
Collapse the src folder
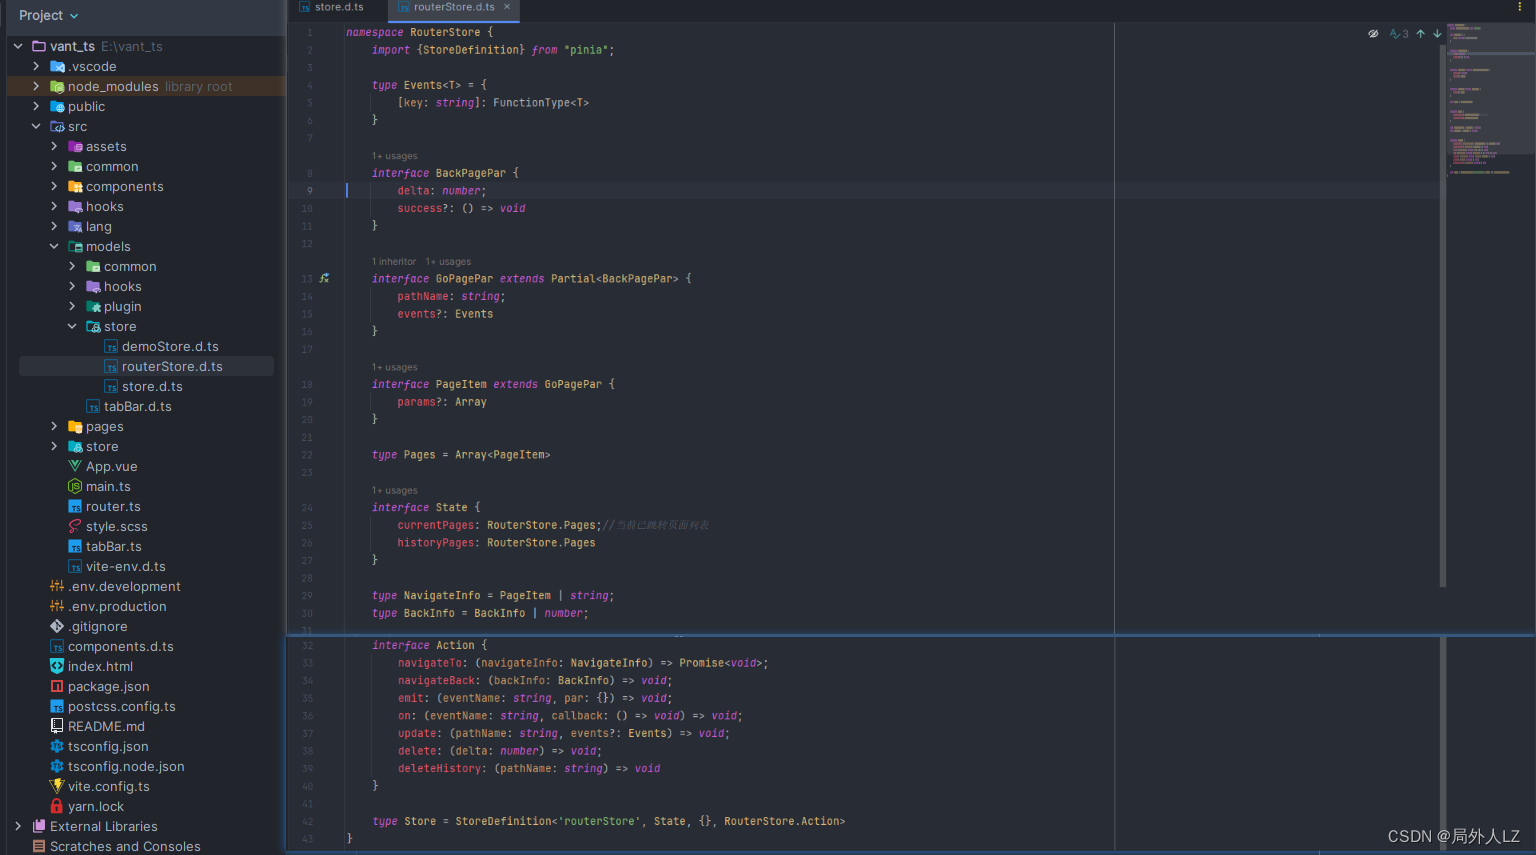coord(36,126)
